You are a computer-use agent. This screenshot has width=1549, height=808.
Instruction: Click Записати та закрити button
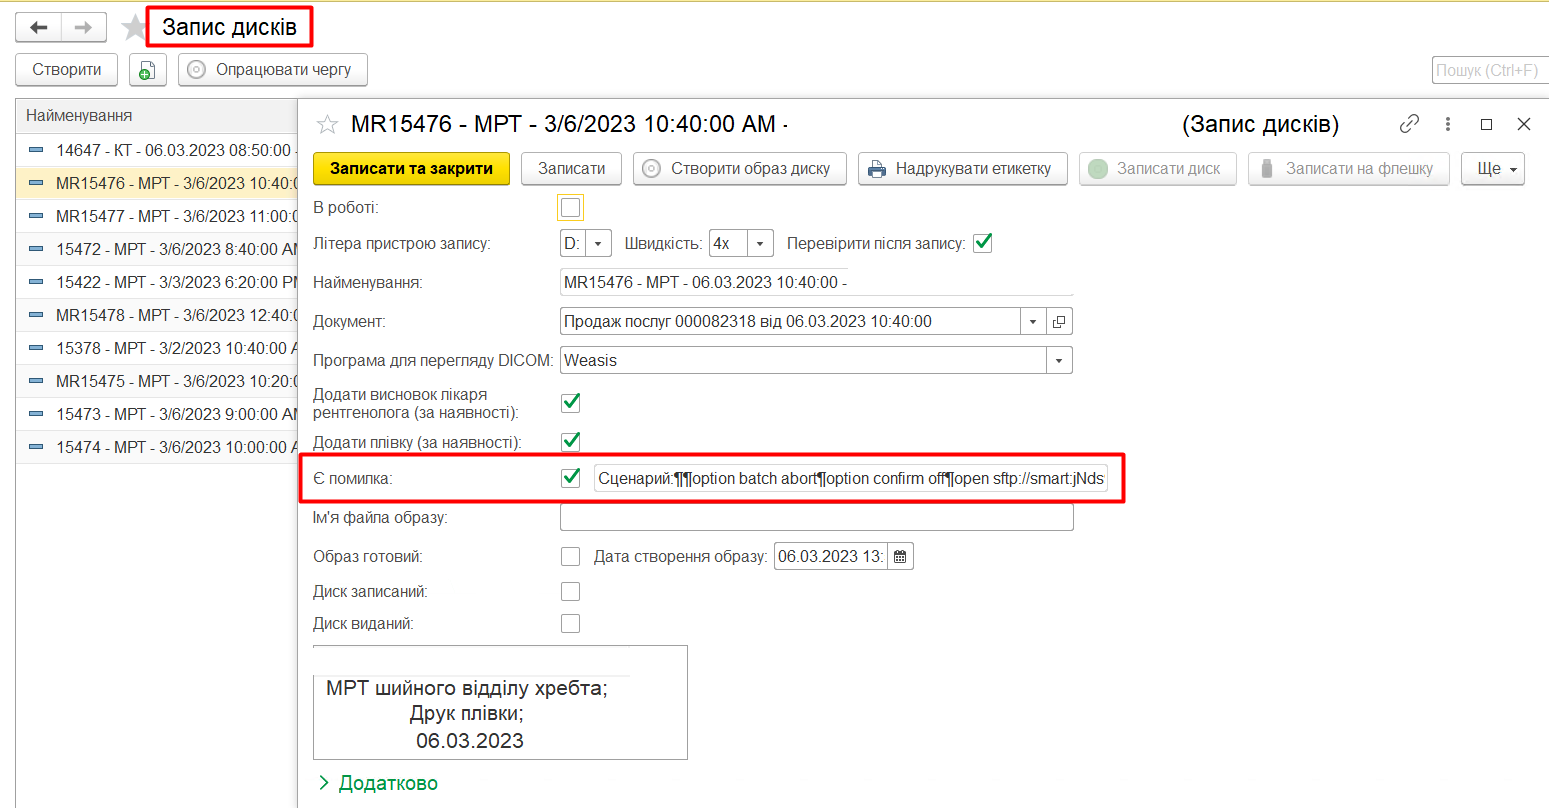(411, 169)
